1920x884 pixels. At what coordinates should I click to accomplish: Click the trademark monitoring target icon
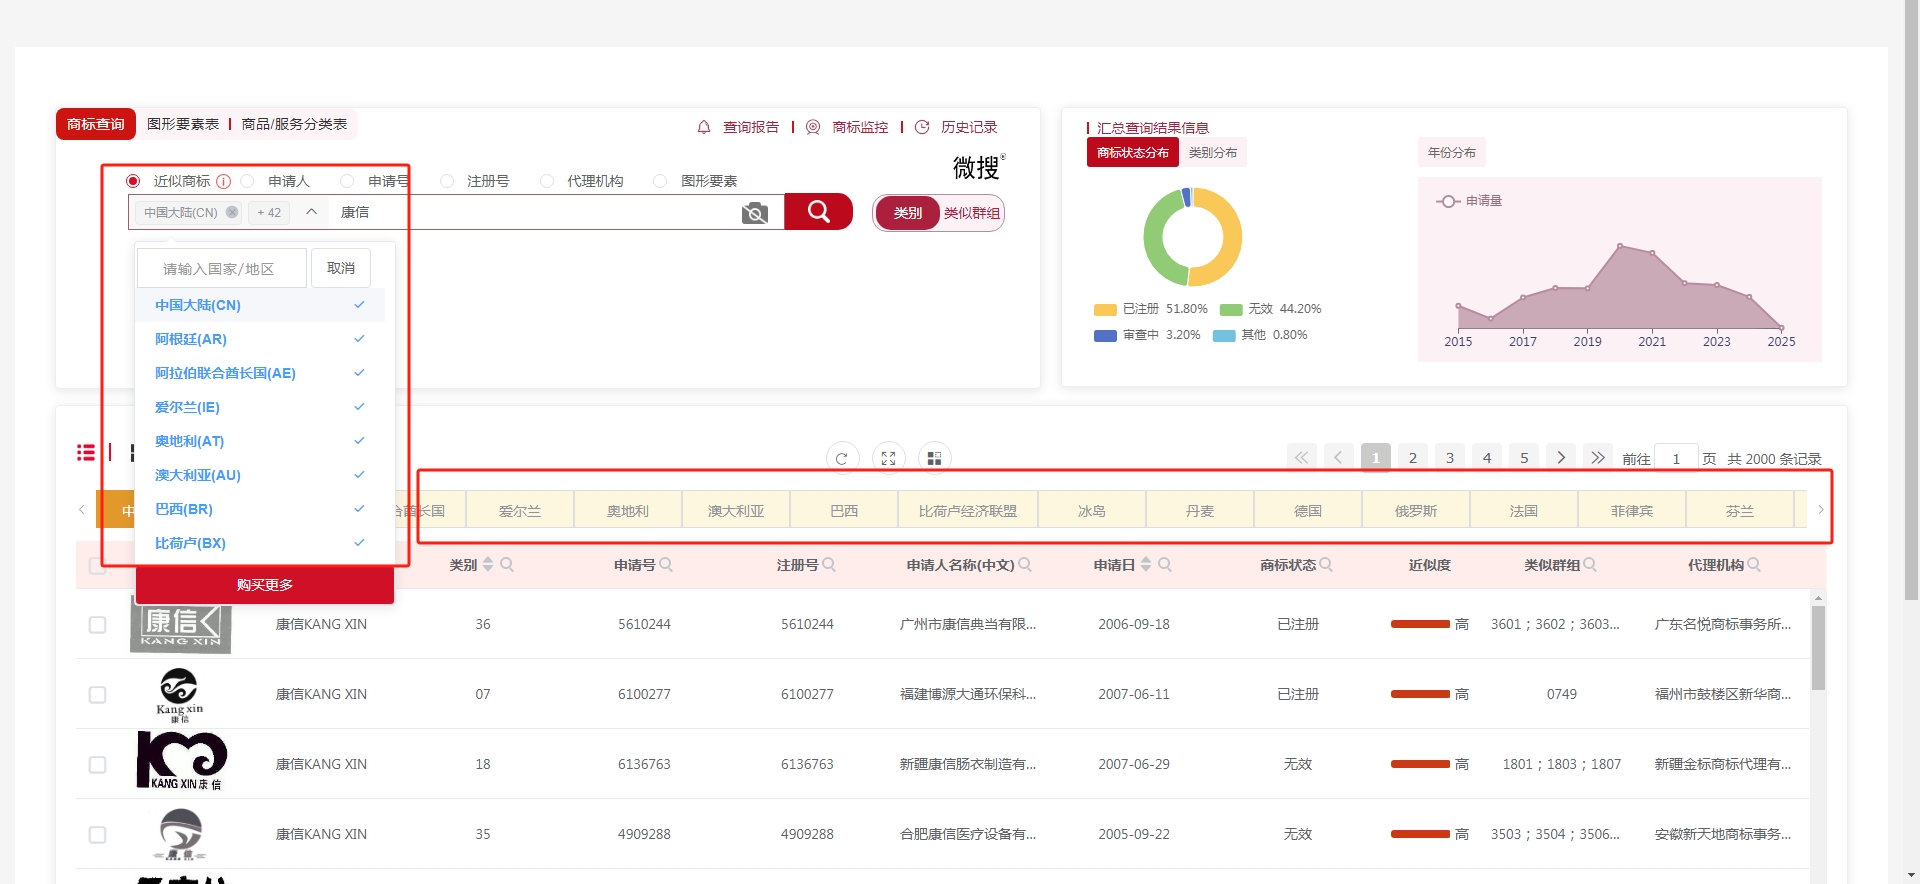pos(813,127)
